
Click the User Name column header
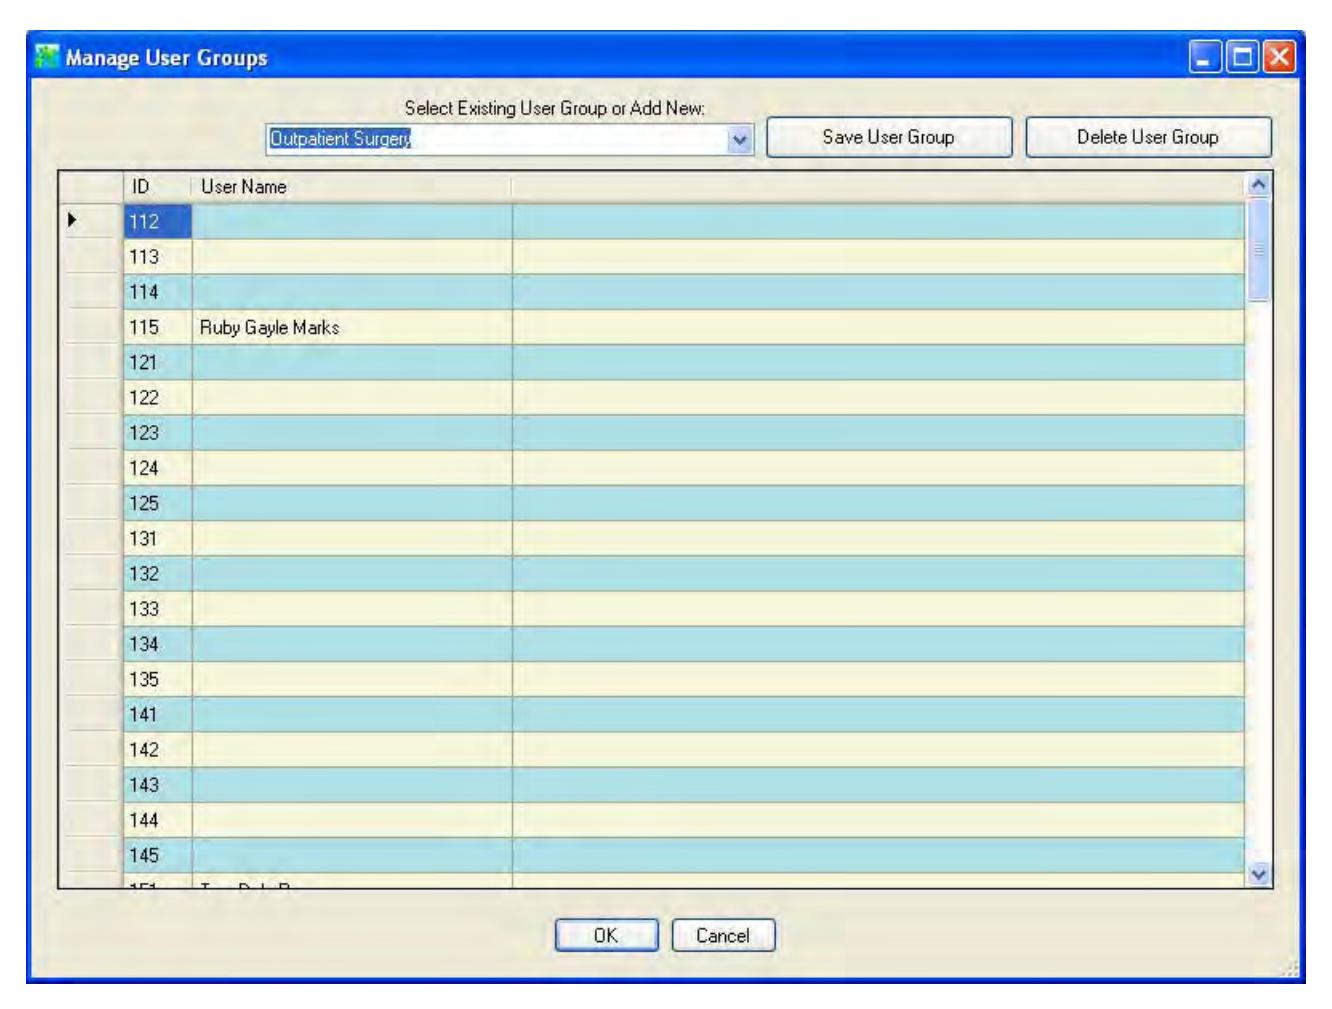pyautogui.click(x=352, y=187)
